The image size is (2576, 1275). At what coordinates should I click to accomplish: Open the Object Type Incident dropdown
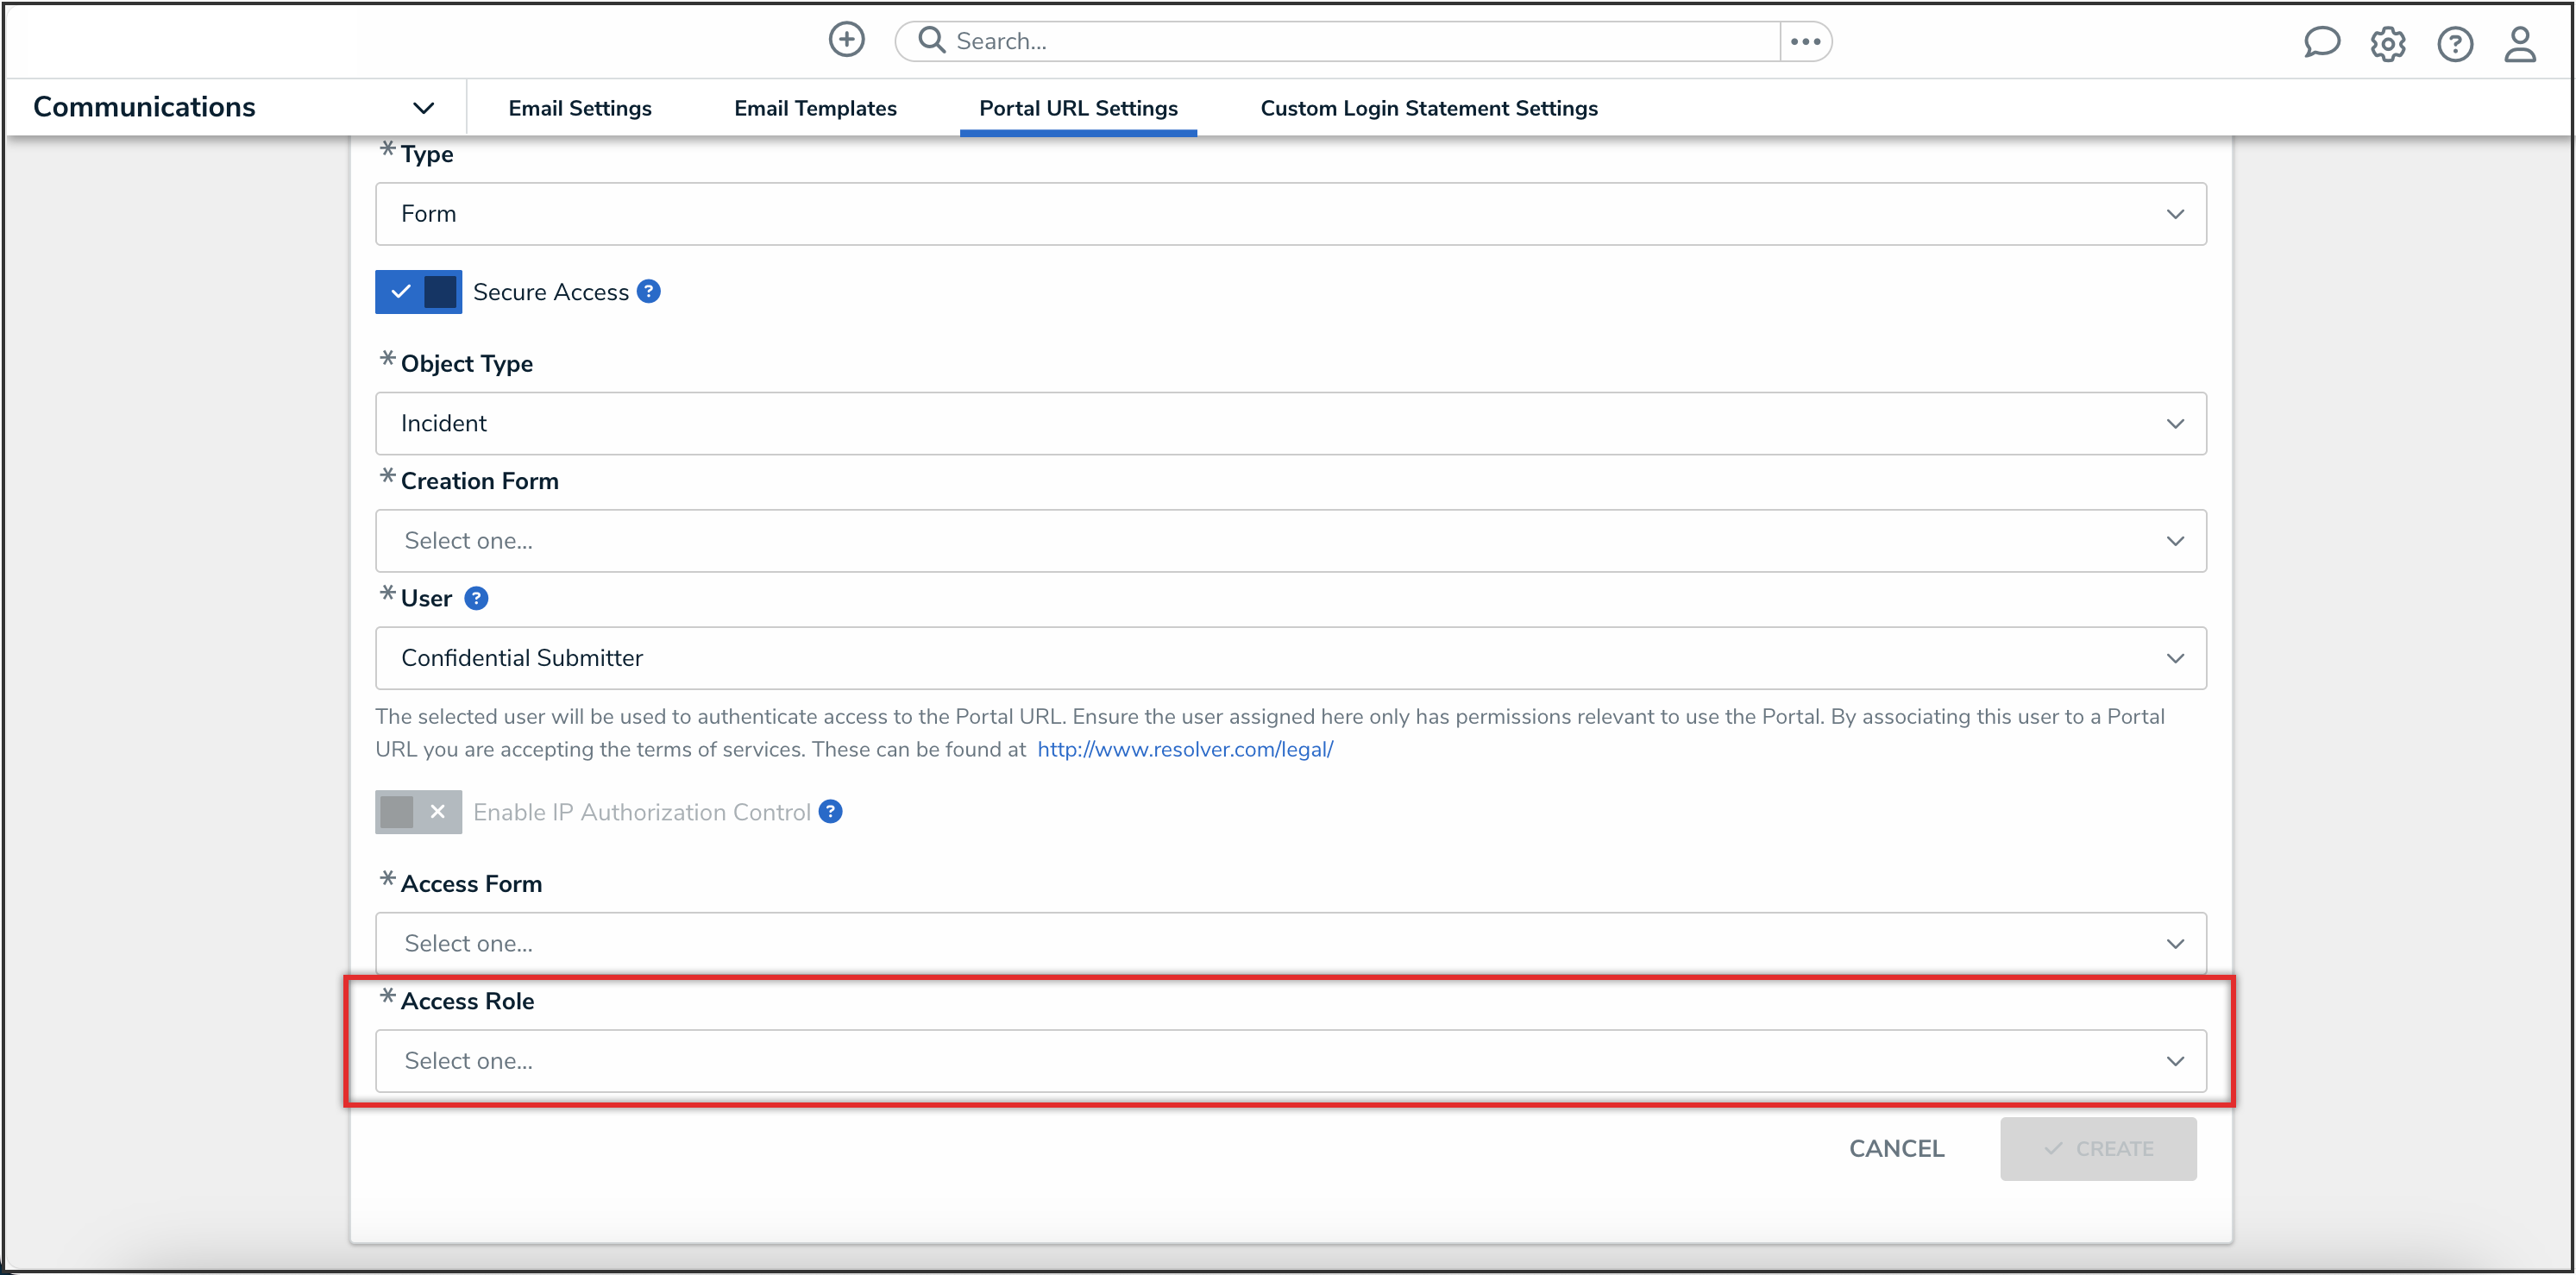click(1290, 423)
